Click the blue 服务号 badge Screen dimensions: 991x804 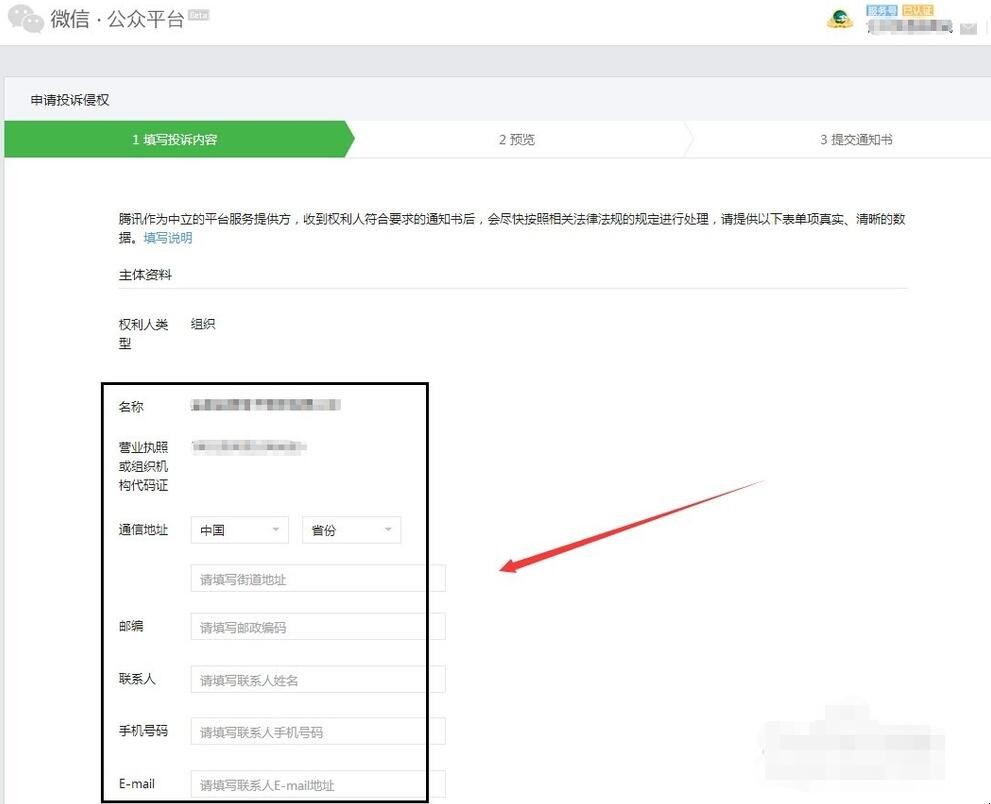881,10
